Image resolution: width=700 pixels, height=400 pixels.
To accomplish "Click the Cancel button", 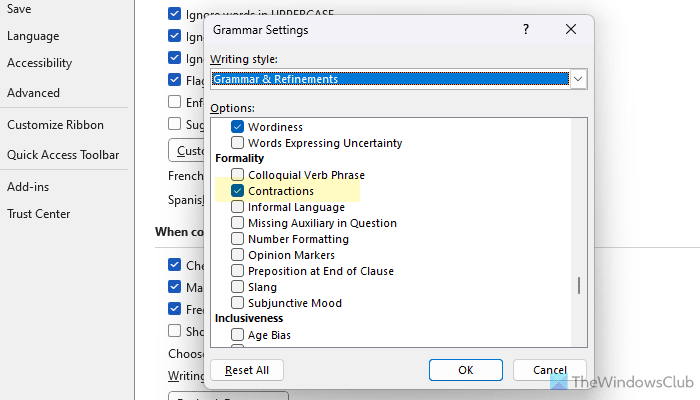I will 549,370.
